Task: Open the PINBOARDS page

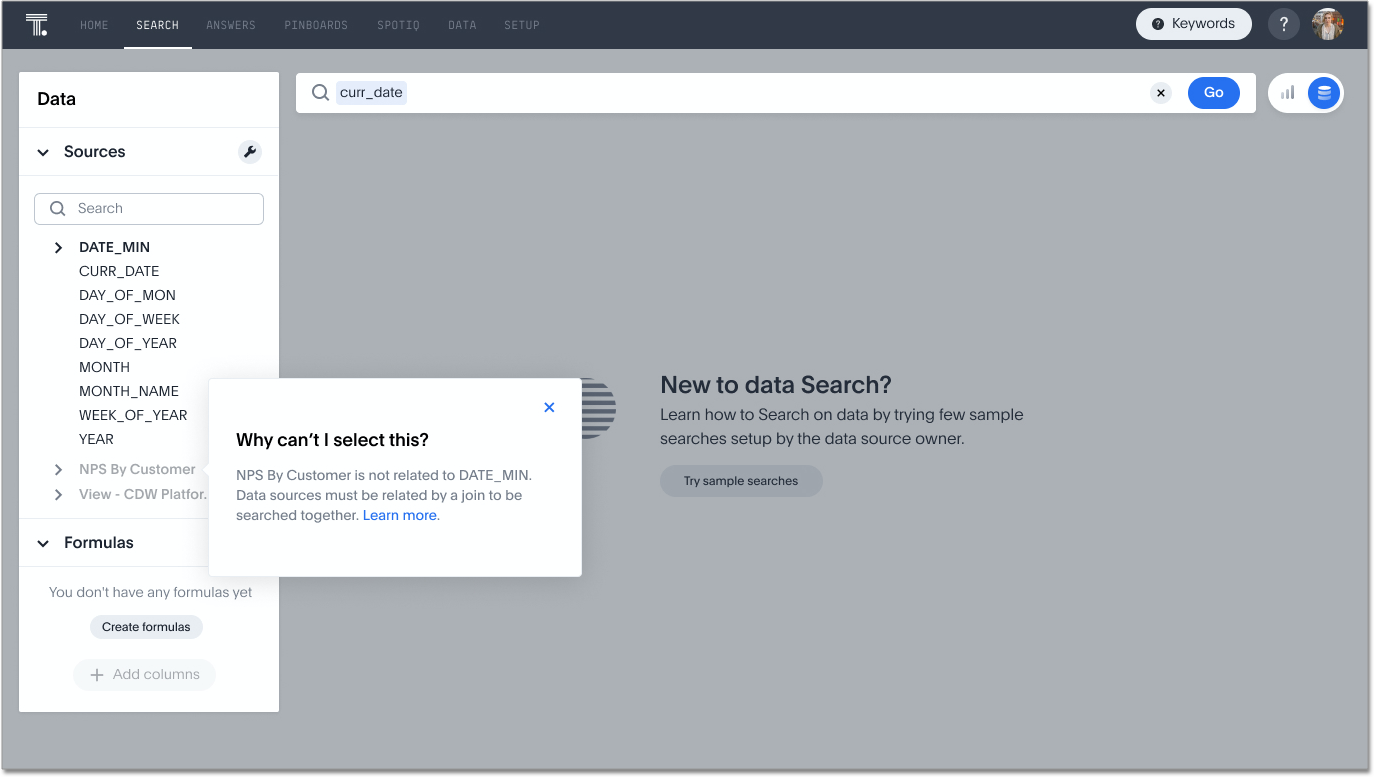Action: click(316, 24)
